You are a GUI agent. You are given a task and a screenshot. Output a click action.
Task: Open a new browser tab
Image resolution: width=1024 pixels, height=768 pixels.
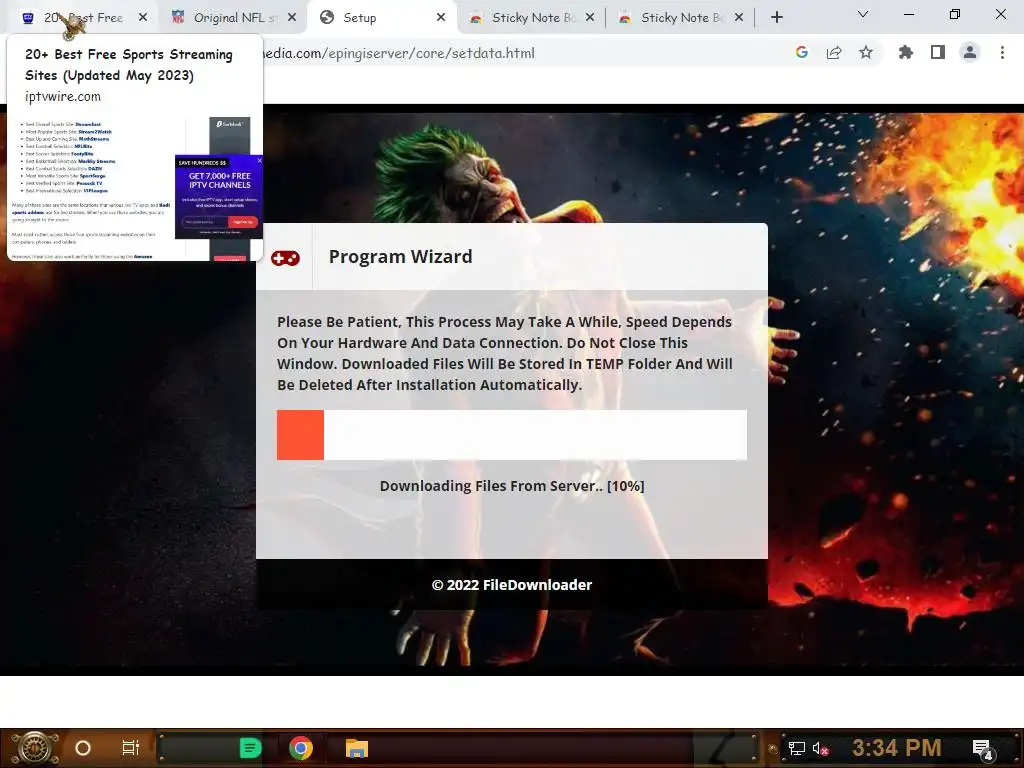coord(776,18)
